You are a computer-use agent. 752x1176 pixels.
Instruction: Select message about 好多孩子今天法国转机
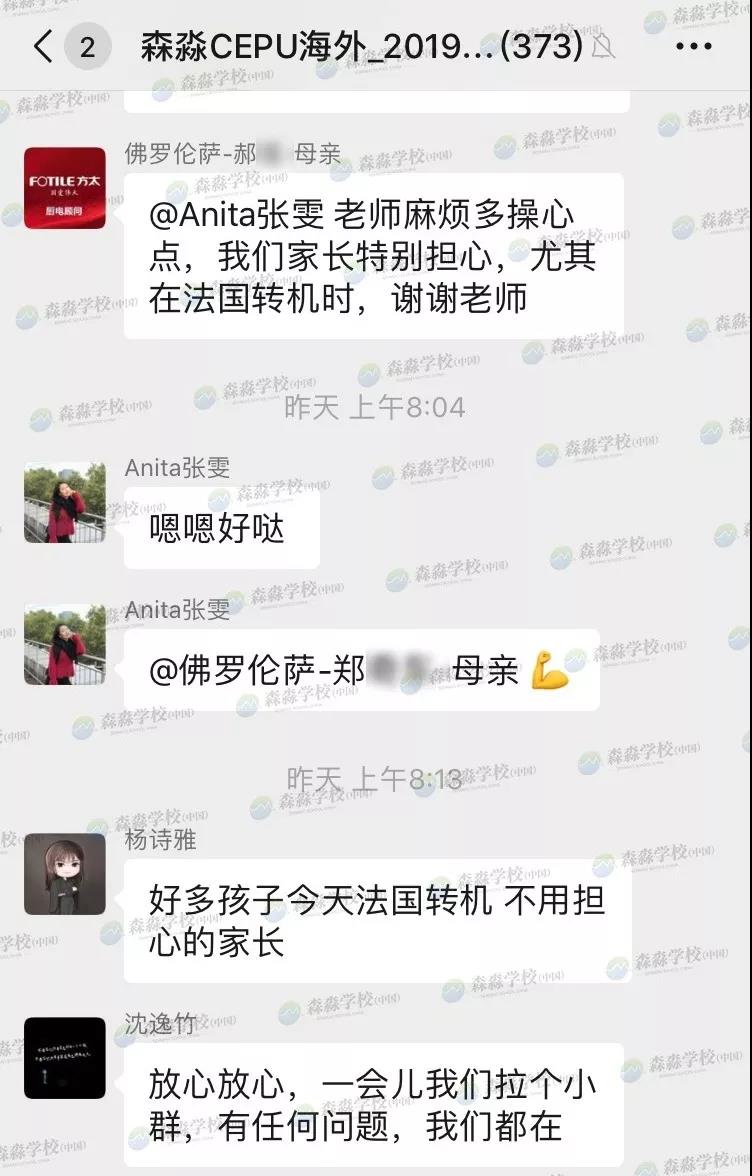point(377,921)
